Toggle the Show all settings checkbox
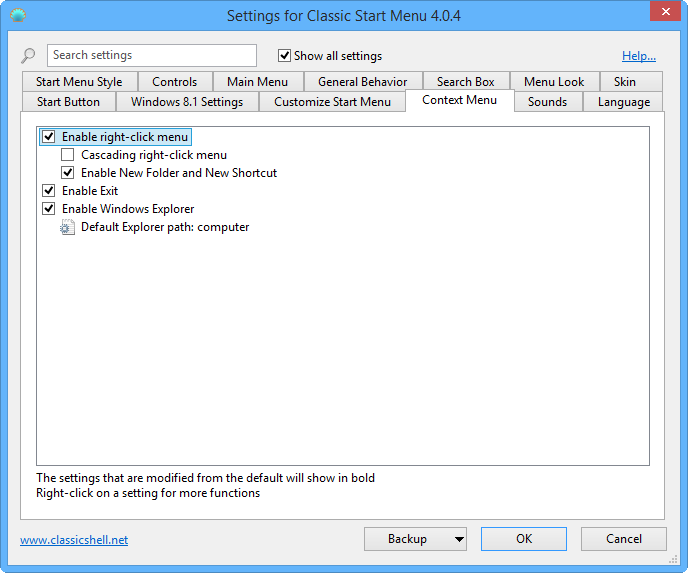Screen dimensions: 688x573 (x=284, y=56)
